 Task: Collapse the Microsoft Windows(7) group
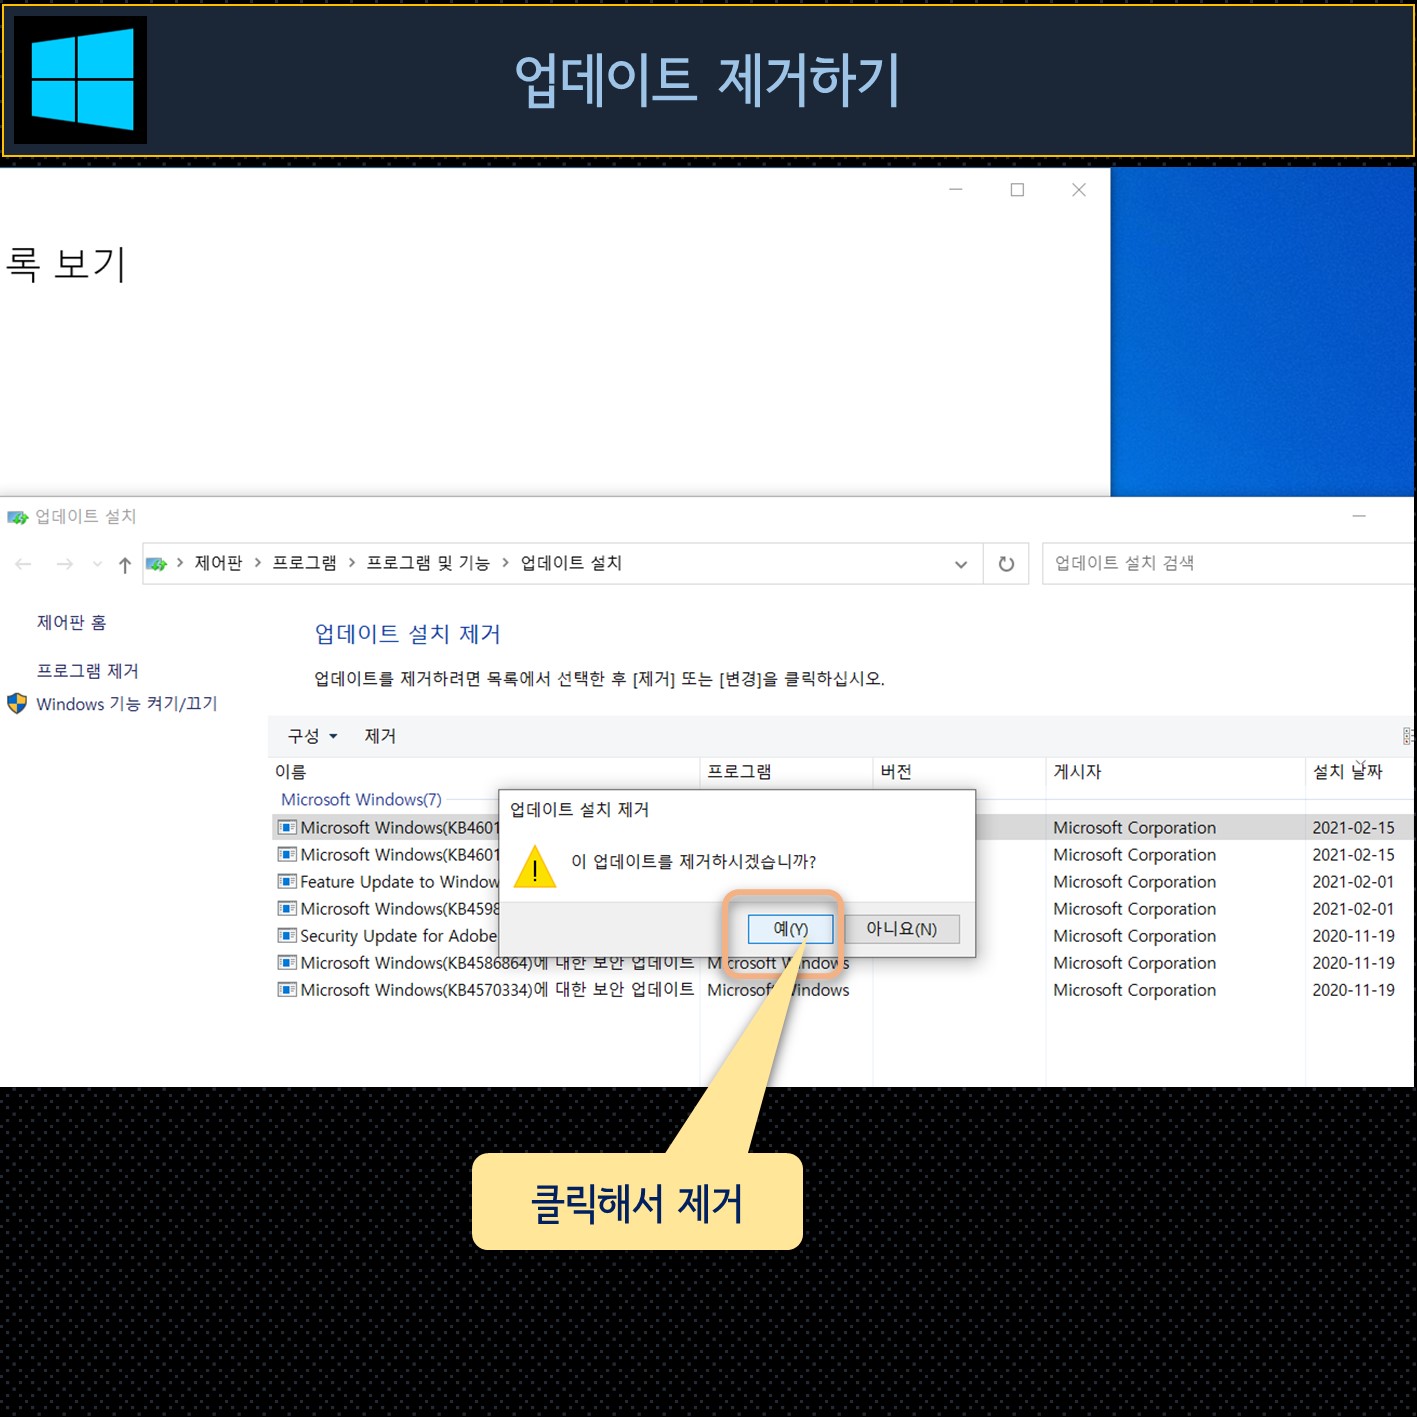click(x=361, y=800)
